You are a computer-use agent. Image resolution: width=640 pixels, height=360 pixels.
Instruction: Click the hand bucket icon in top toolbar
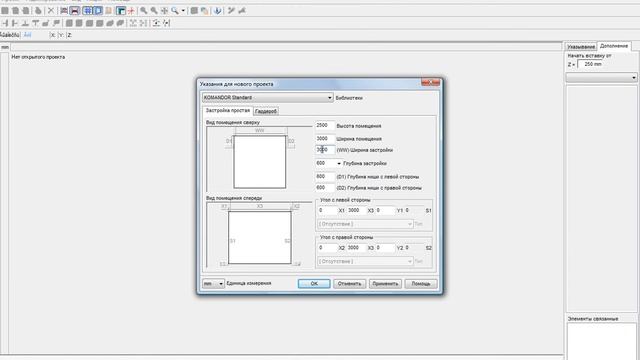pyautogui.click(x=38, y=11)
